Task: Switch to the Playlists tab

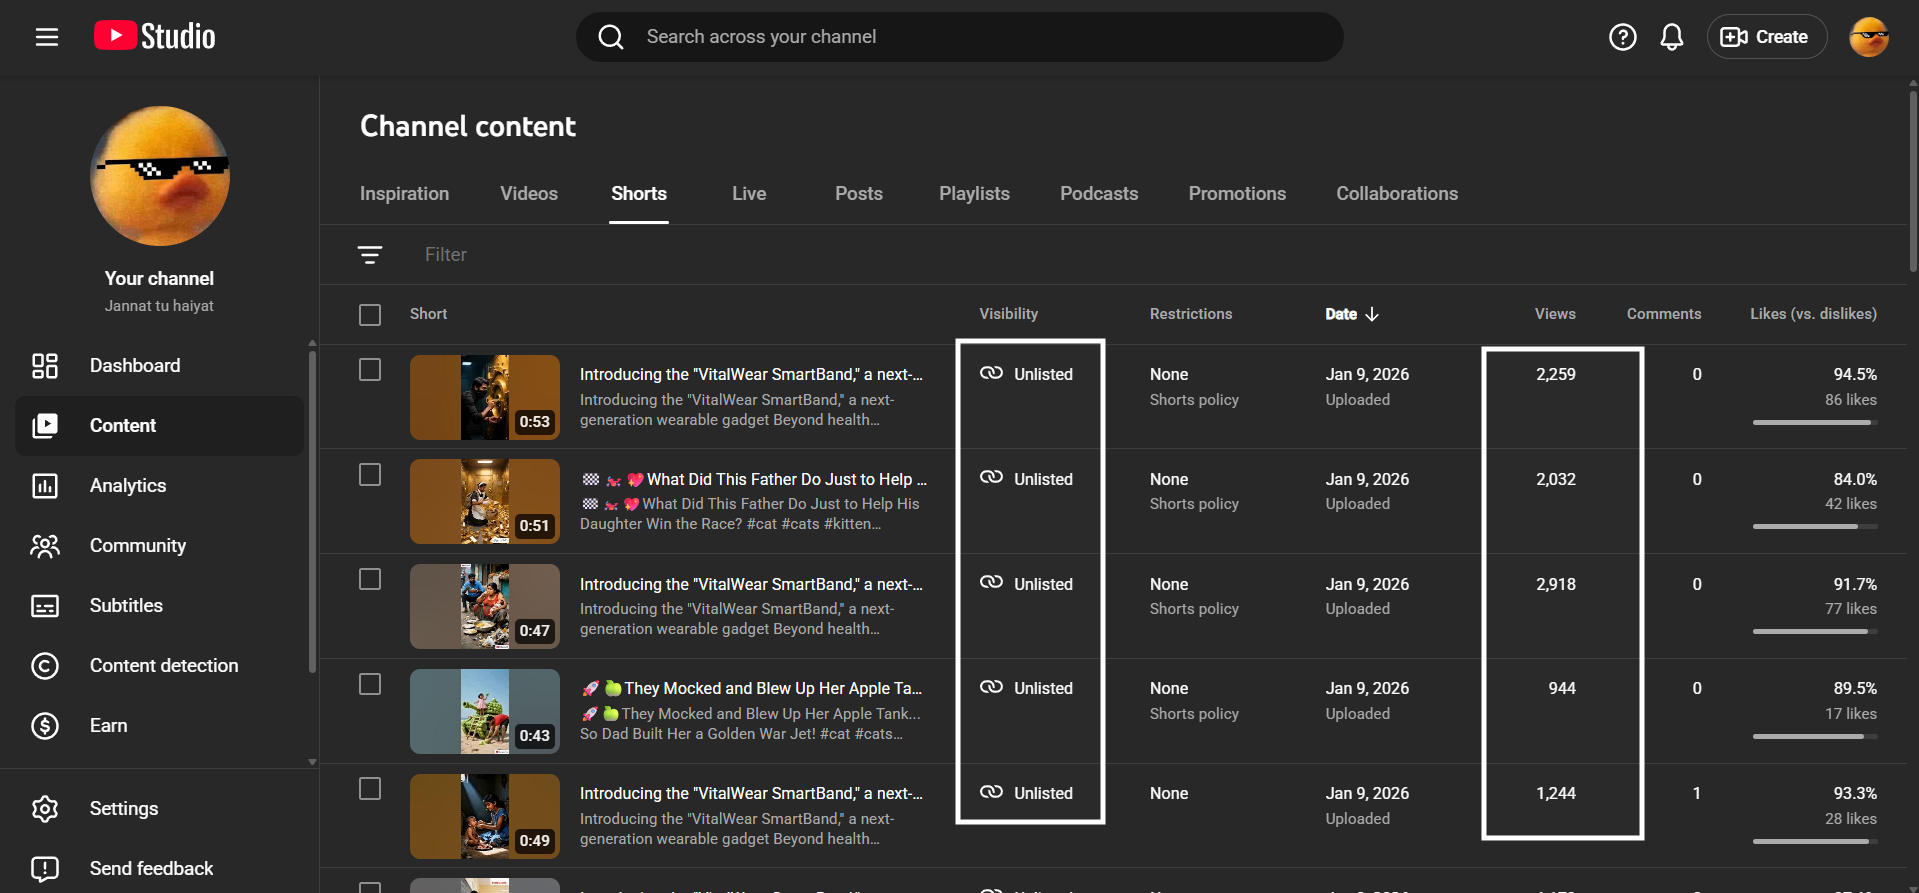Action: point(973,194)
